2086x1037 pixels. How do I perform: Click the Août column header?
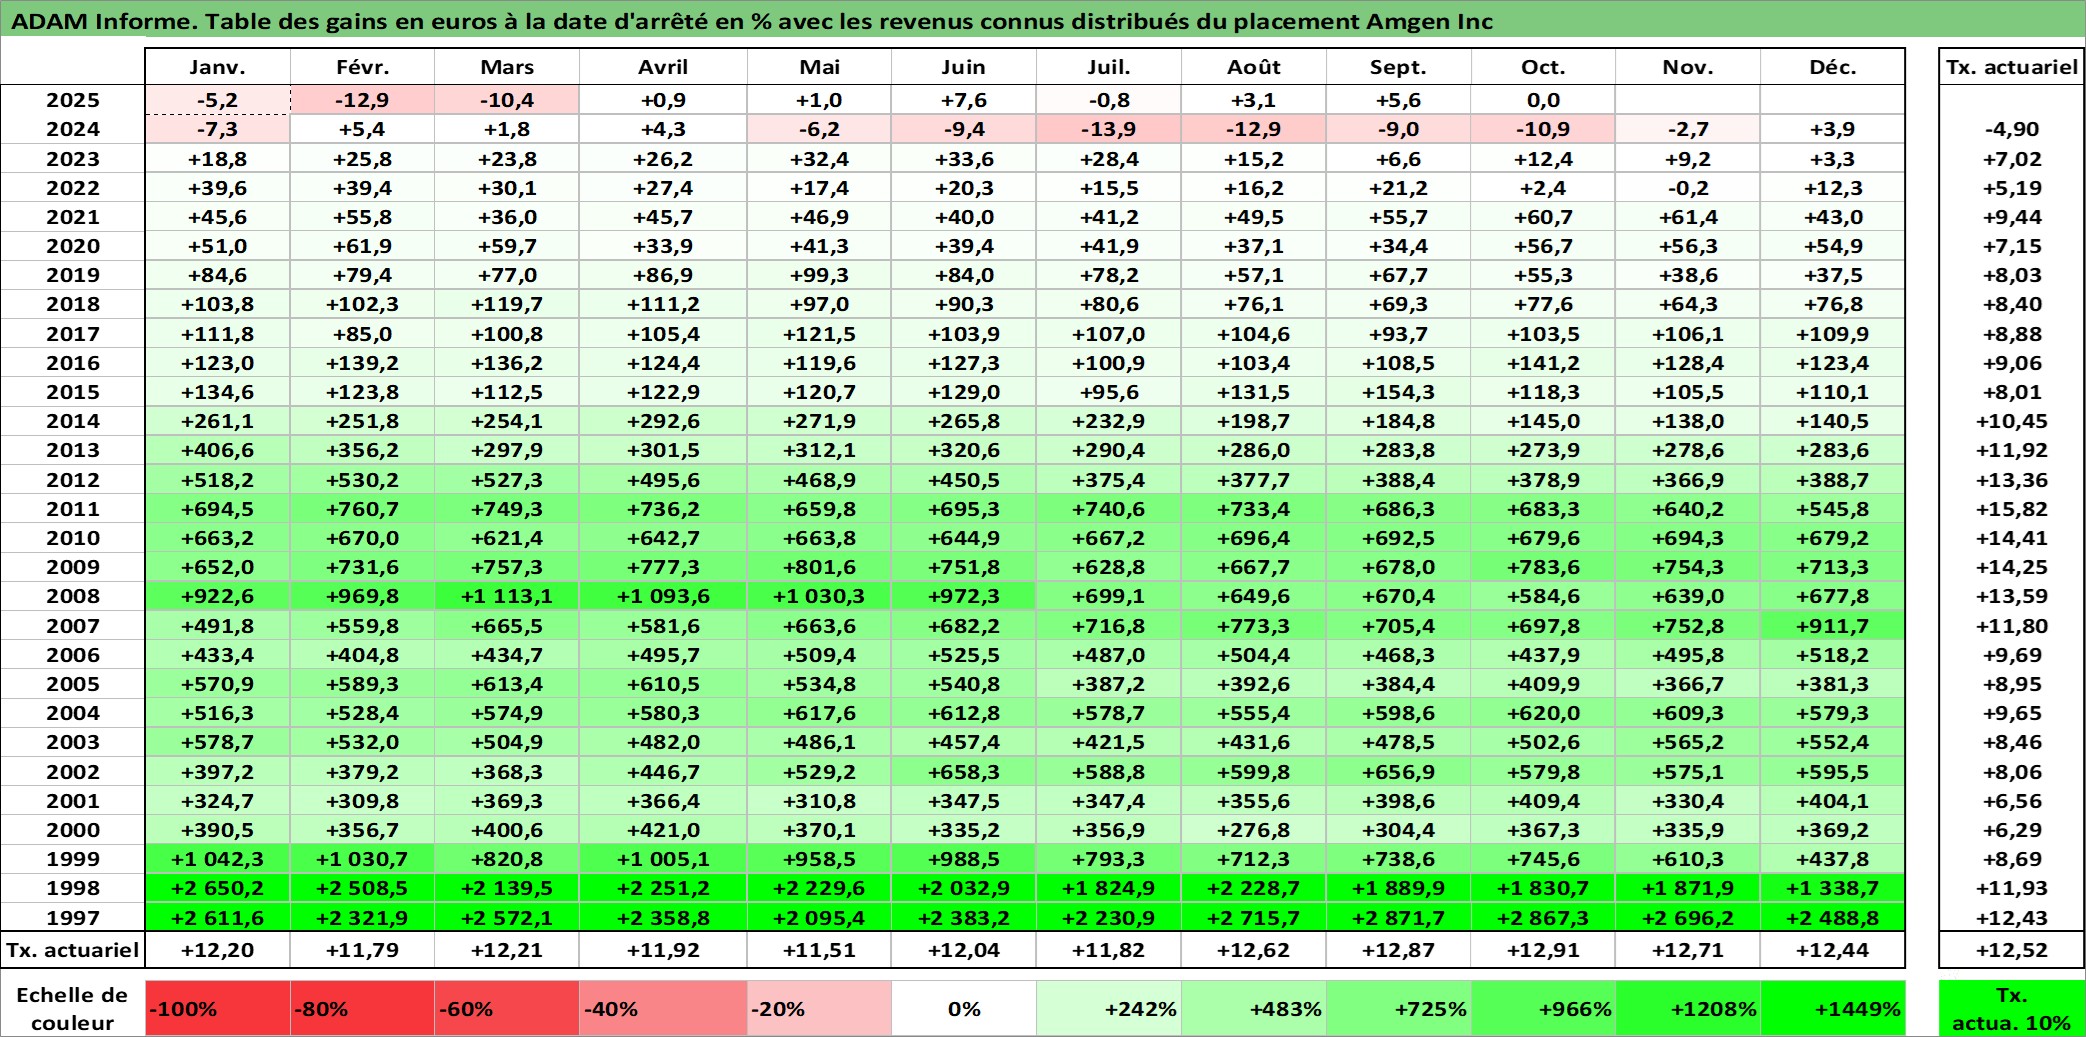pos(1254,67)
